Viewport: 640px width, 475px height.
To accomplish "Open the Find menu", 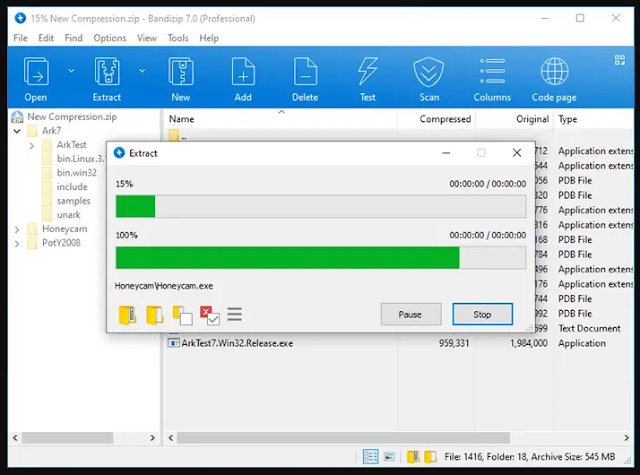I will [73, 38].
